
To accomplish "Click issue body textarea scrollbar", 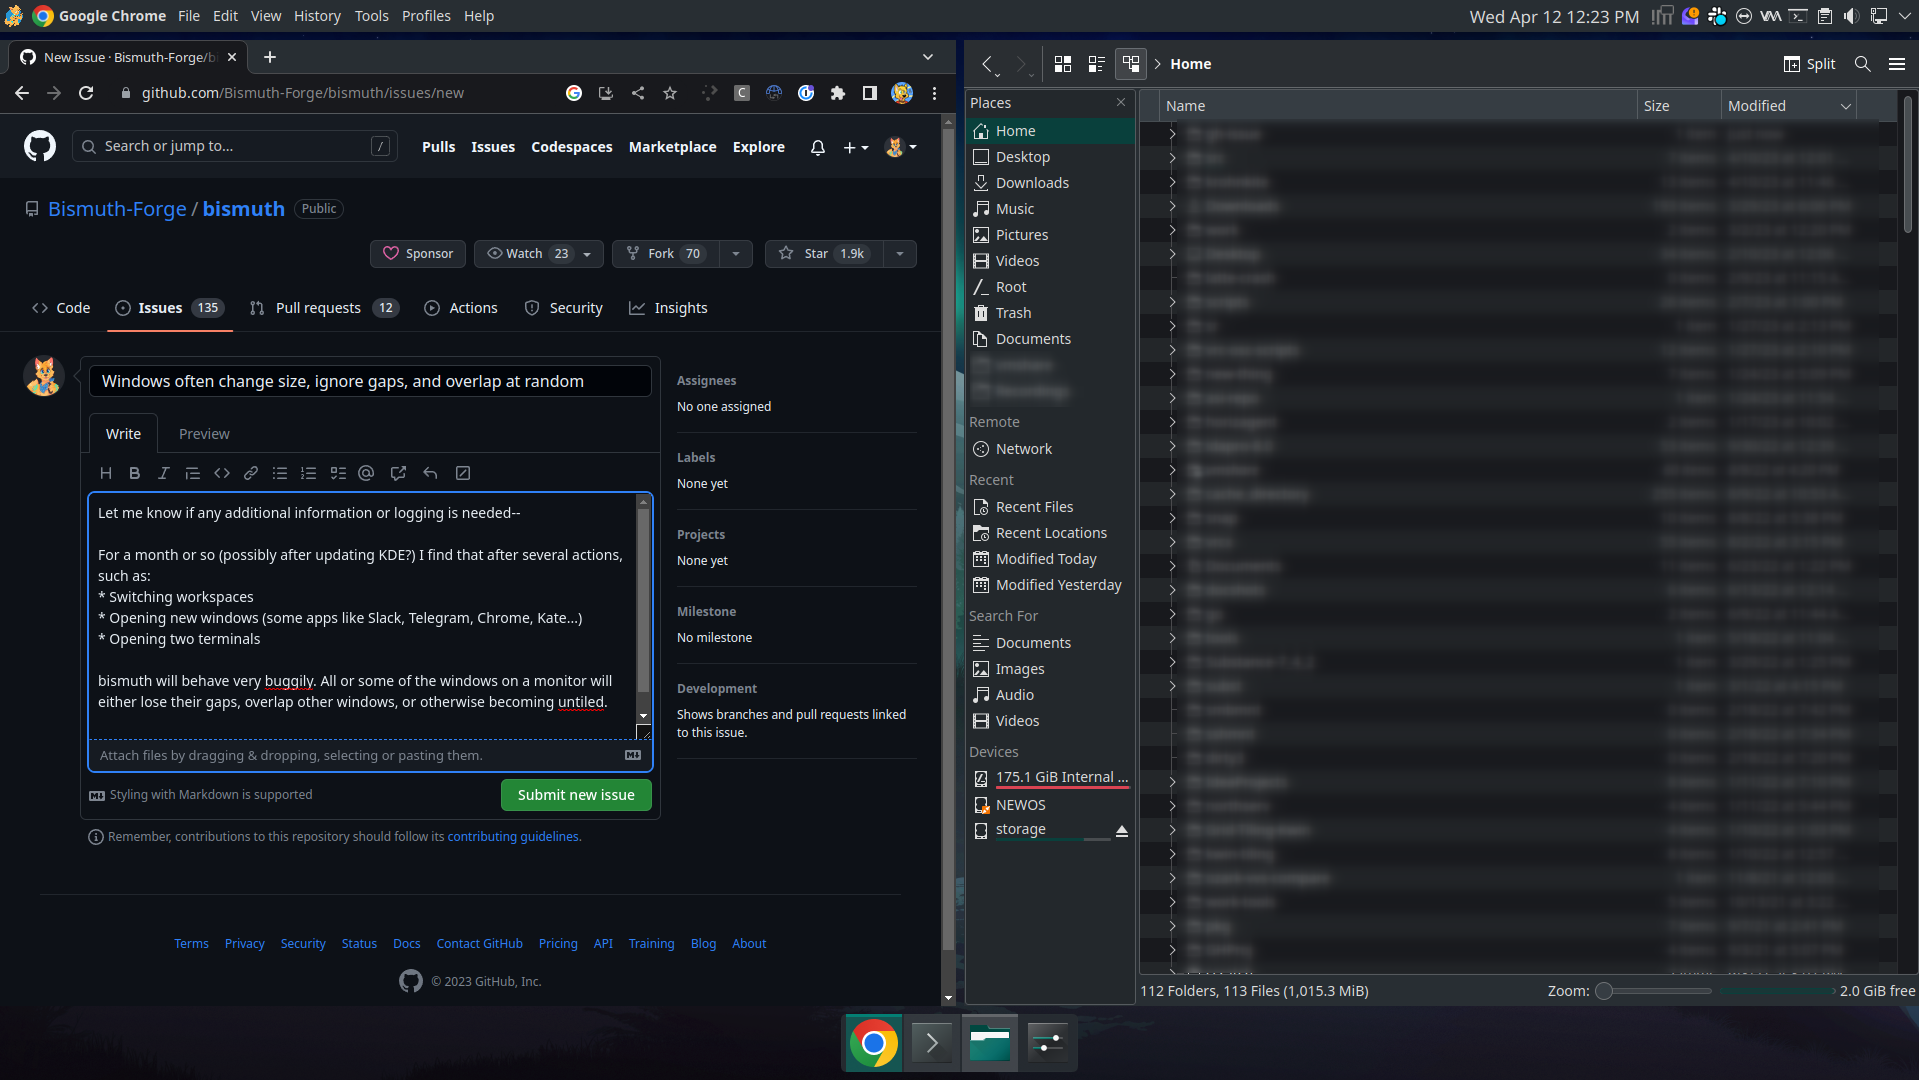I will pyautogui.click(x=643, y=600).
